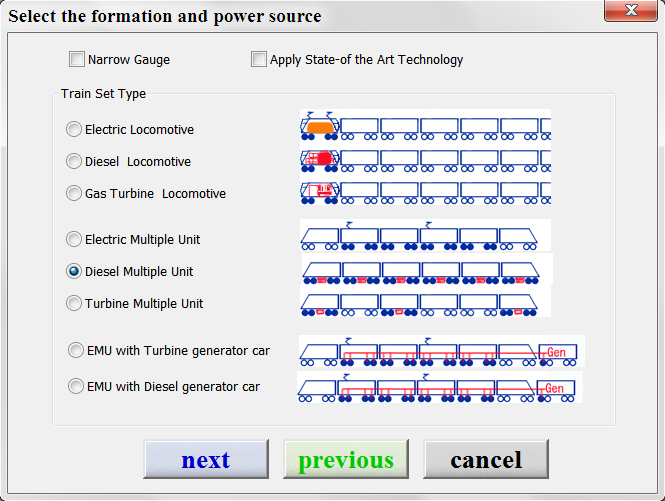Screen dimensions: 665x501
Task: Click the Turbine Multiple Unit train diagram
Action: pos(425,301)
